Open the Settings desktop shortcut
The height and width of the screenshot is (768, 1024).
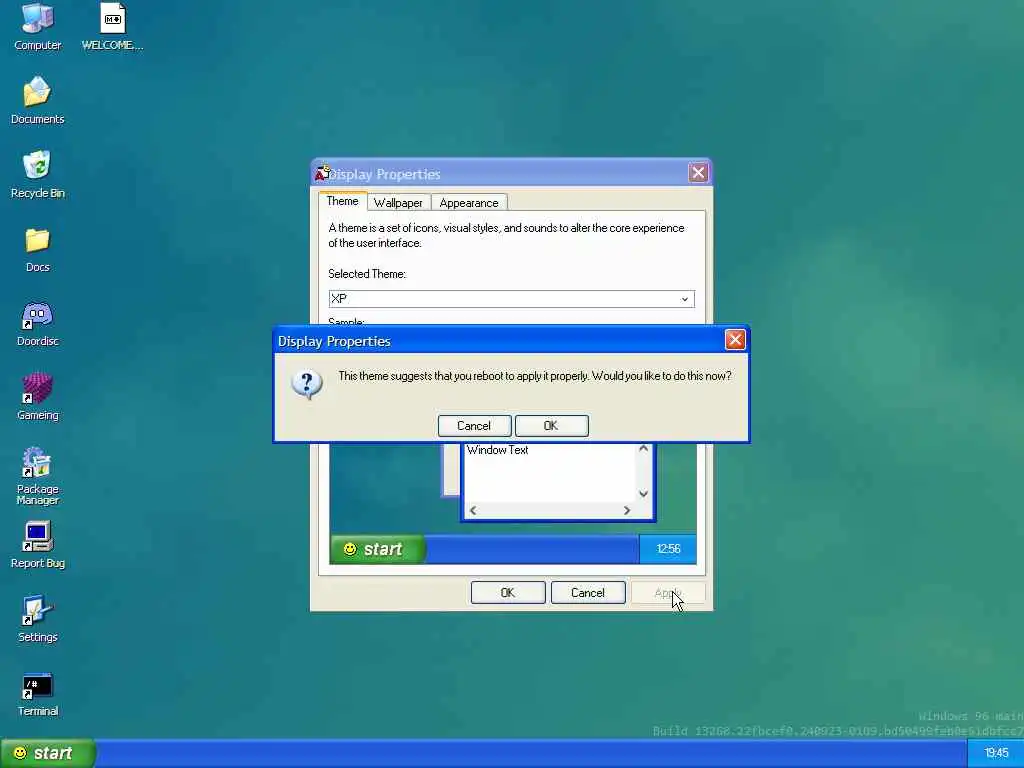point(37,618)
